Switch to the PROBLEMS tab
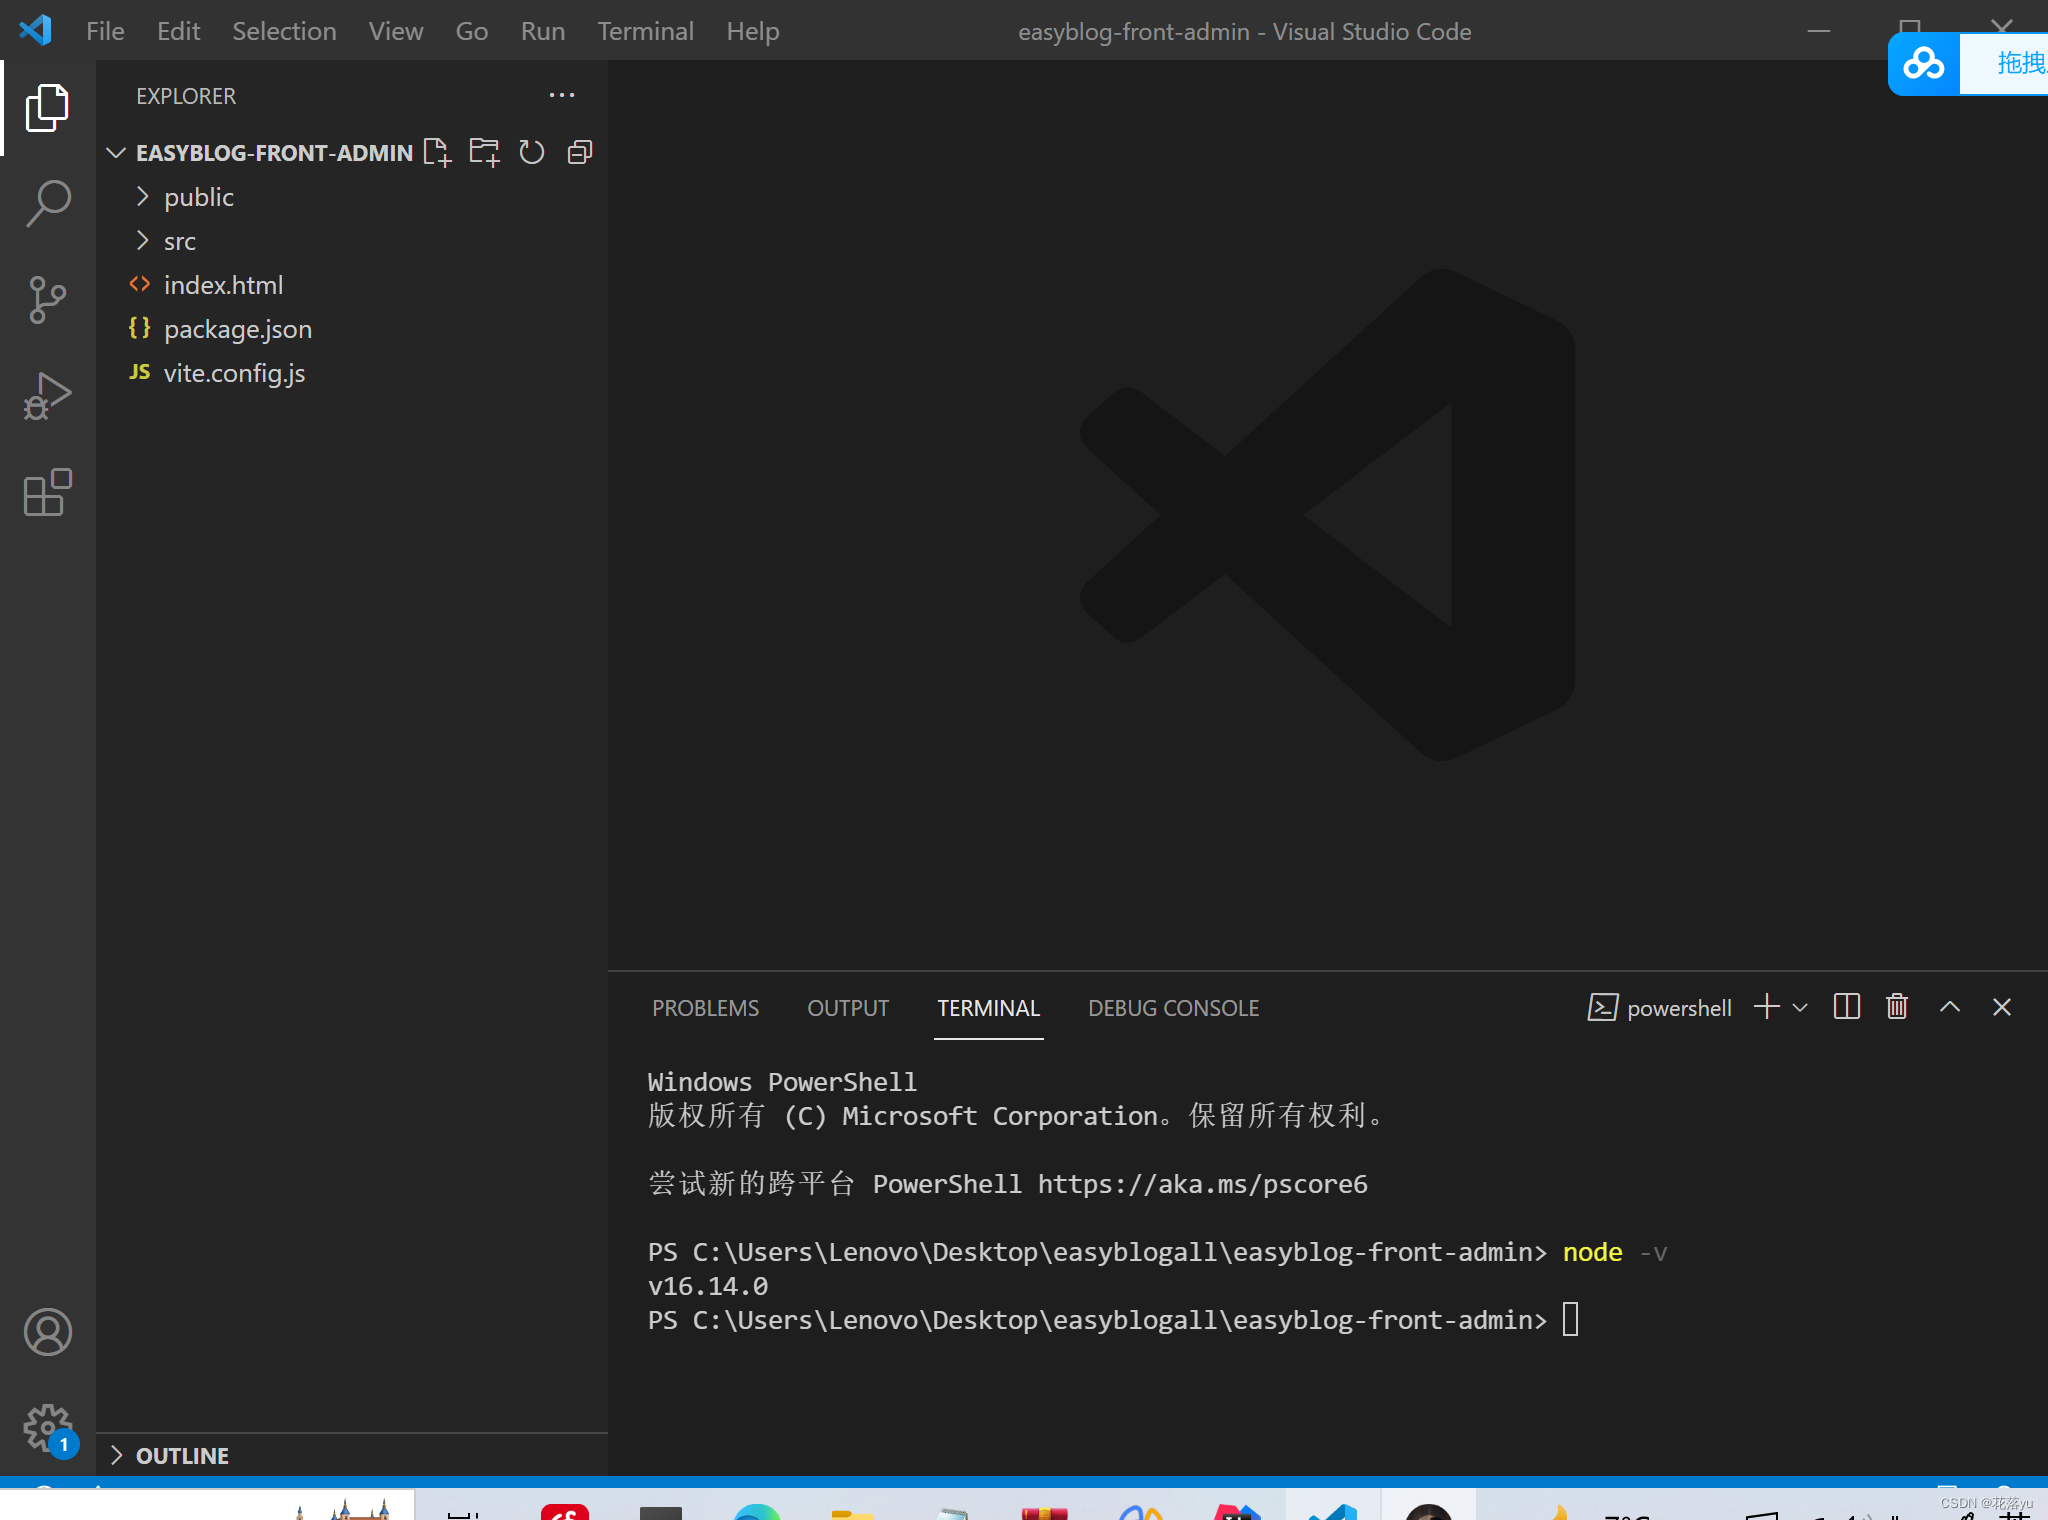 tap(705, 1008)
